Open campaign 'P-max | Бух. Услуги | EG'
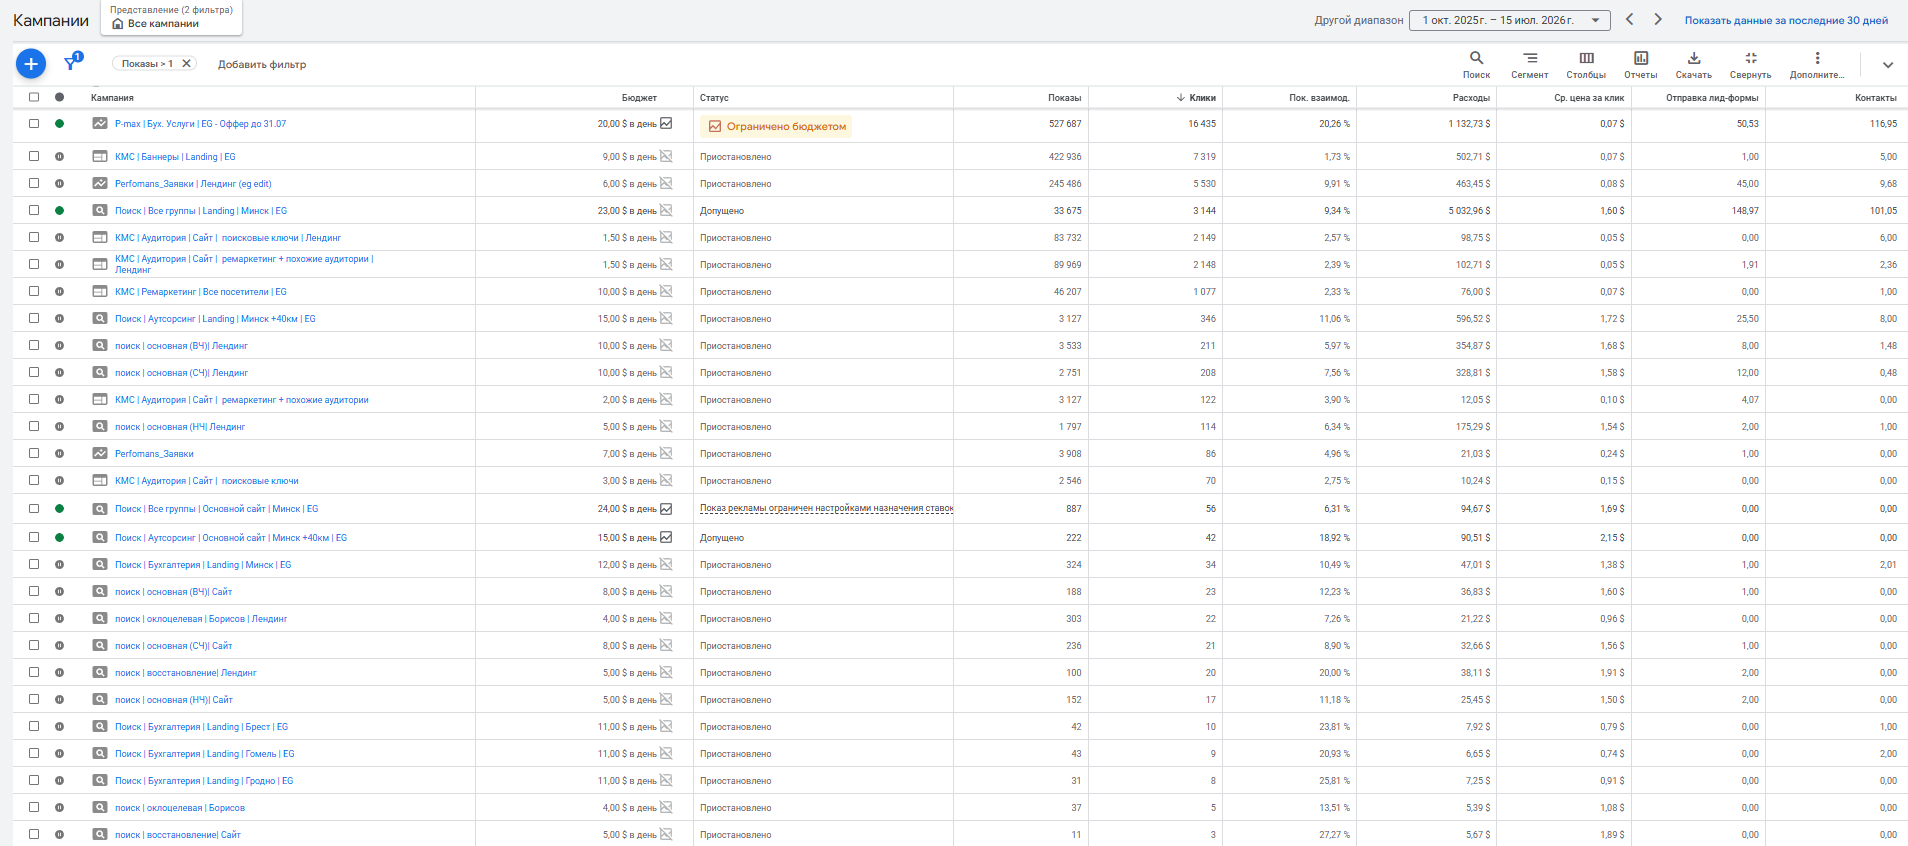 coord(200,124)
